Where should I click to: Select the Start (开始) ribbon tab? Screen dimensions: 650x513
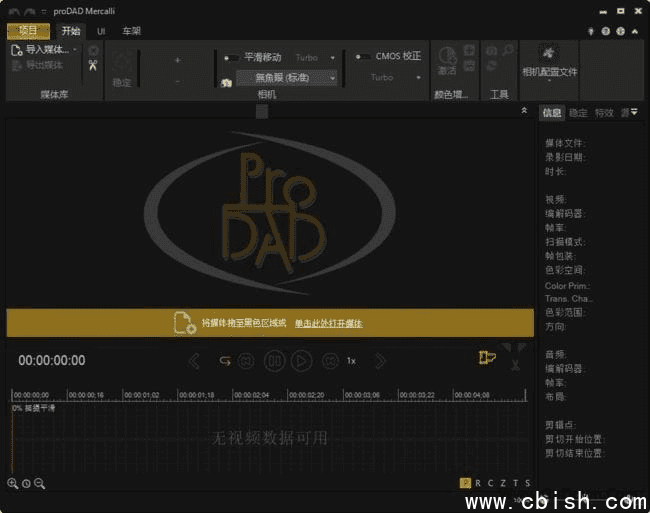click(x=71, y=31)
